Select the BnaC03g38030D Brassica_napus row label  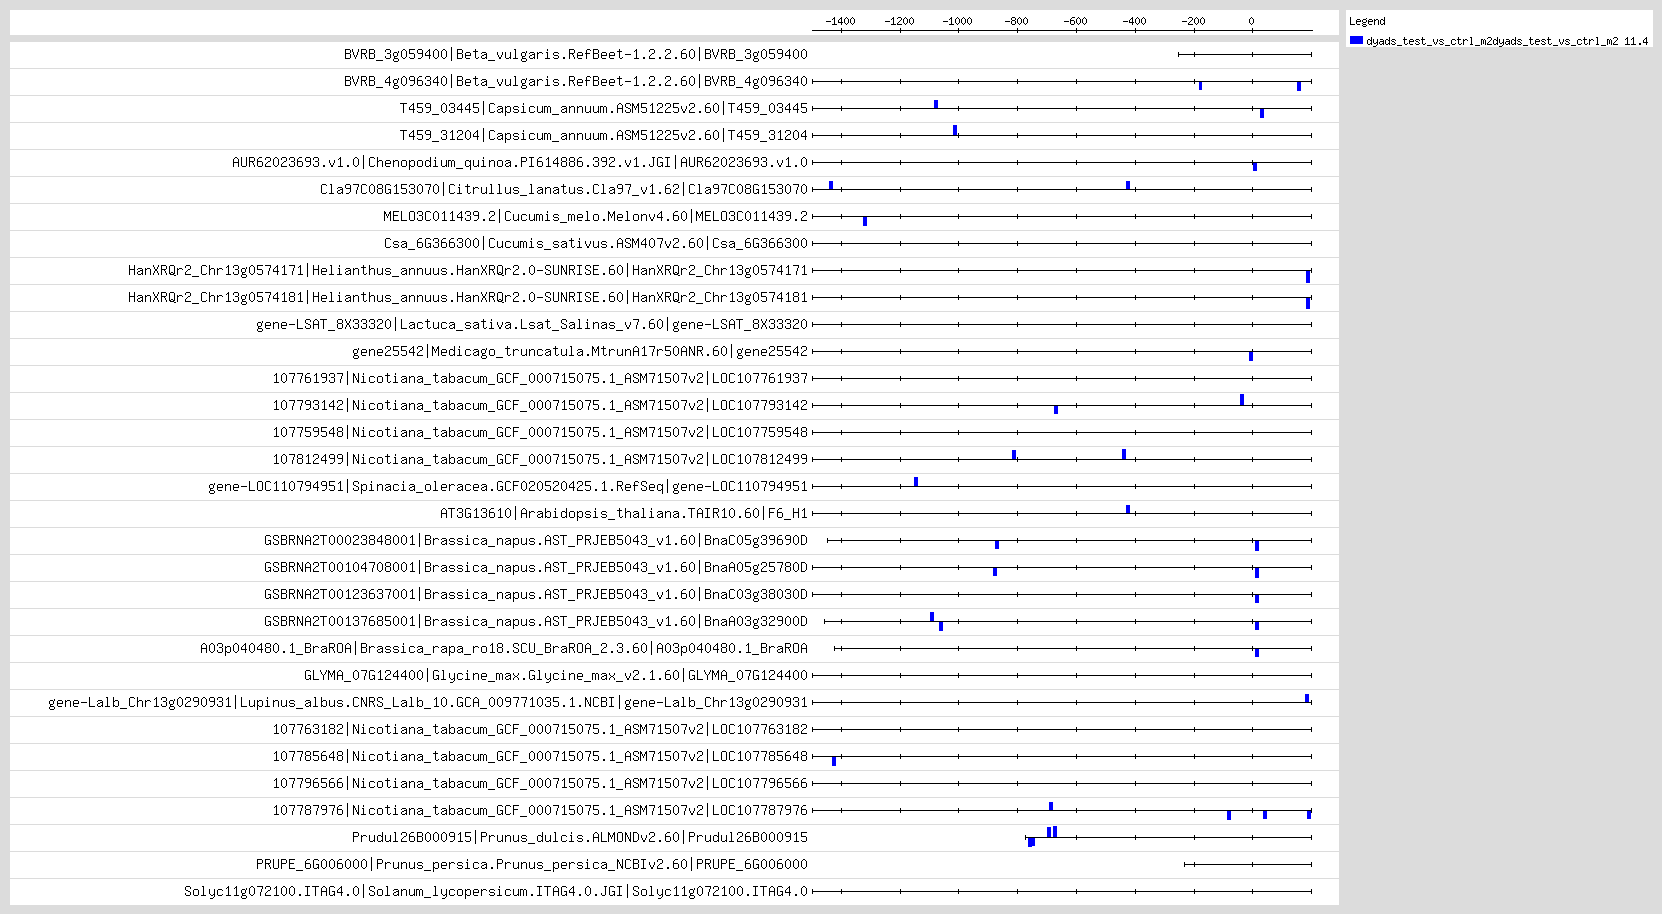[536, 594]
